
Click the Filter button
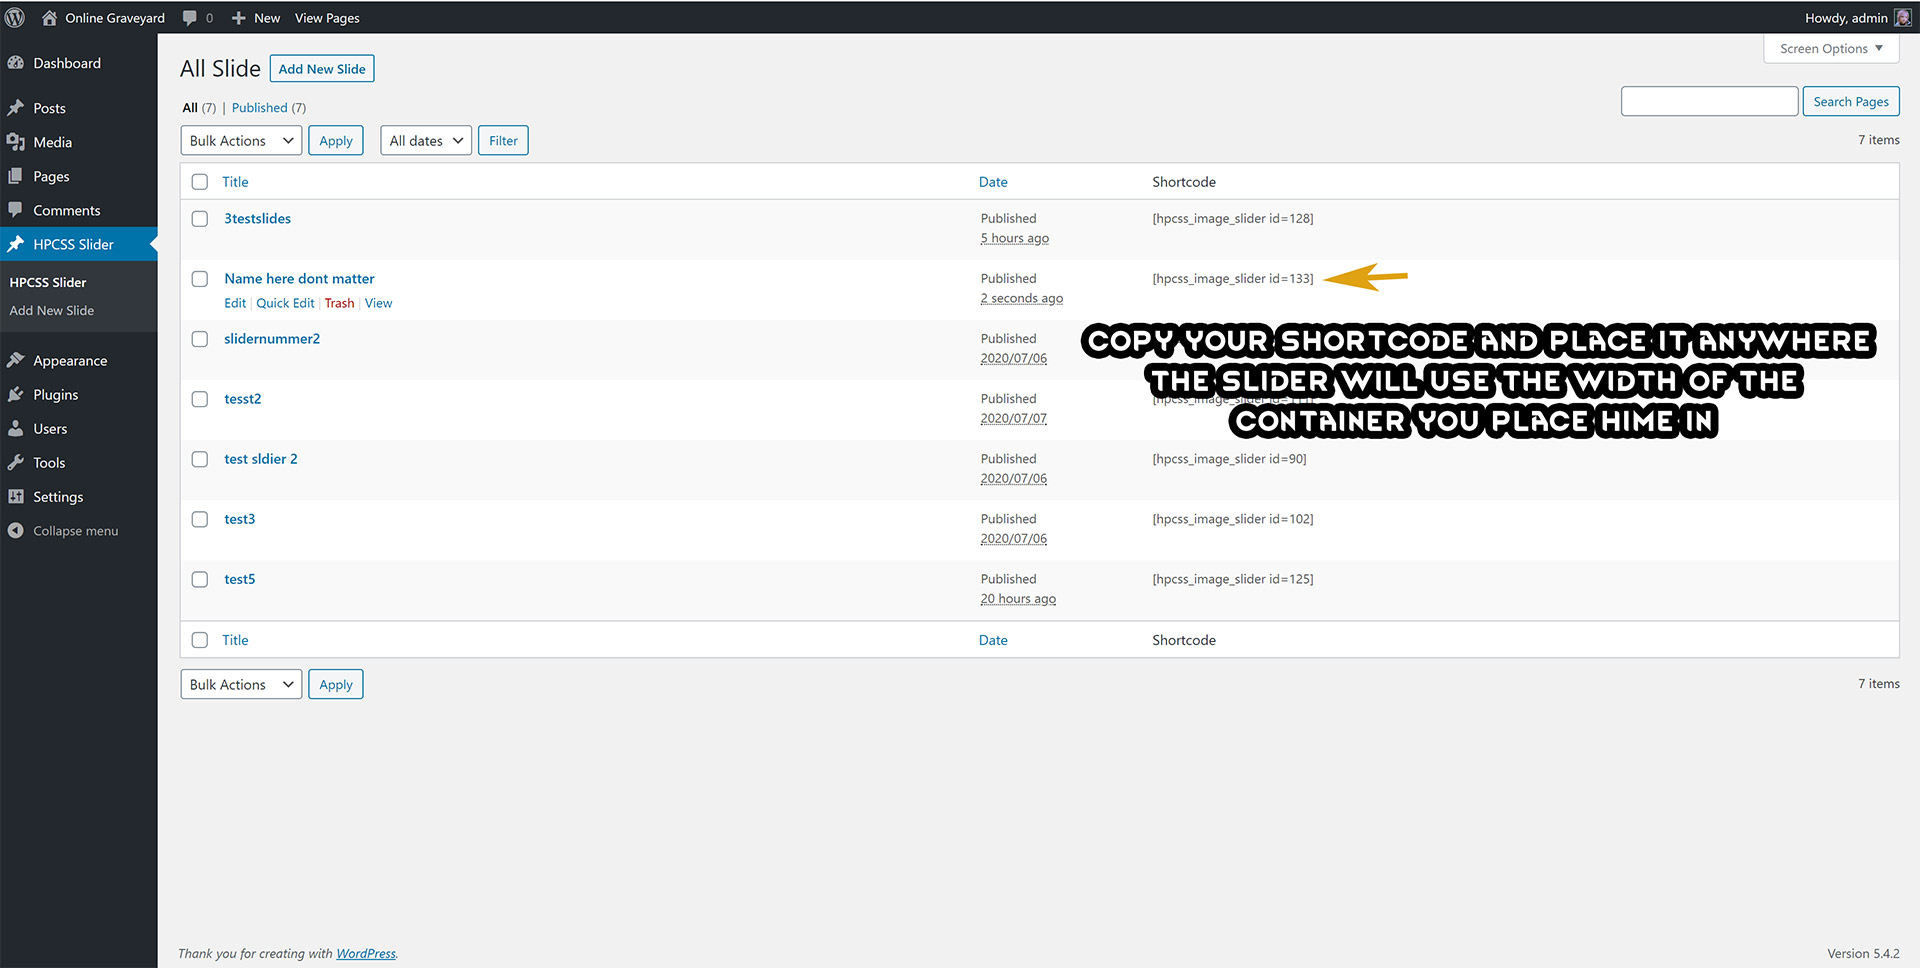click(x=503, y=141)
